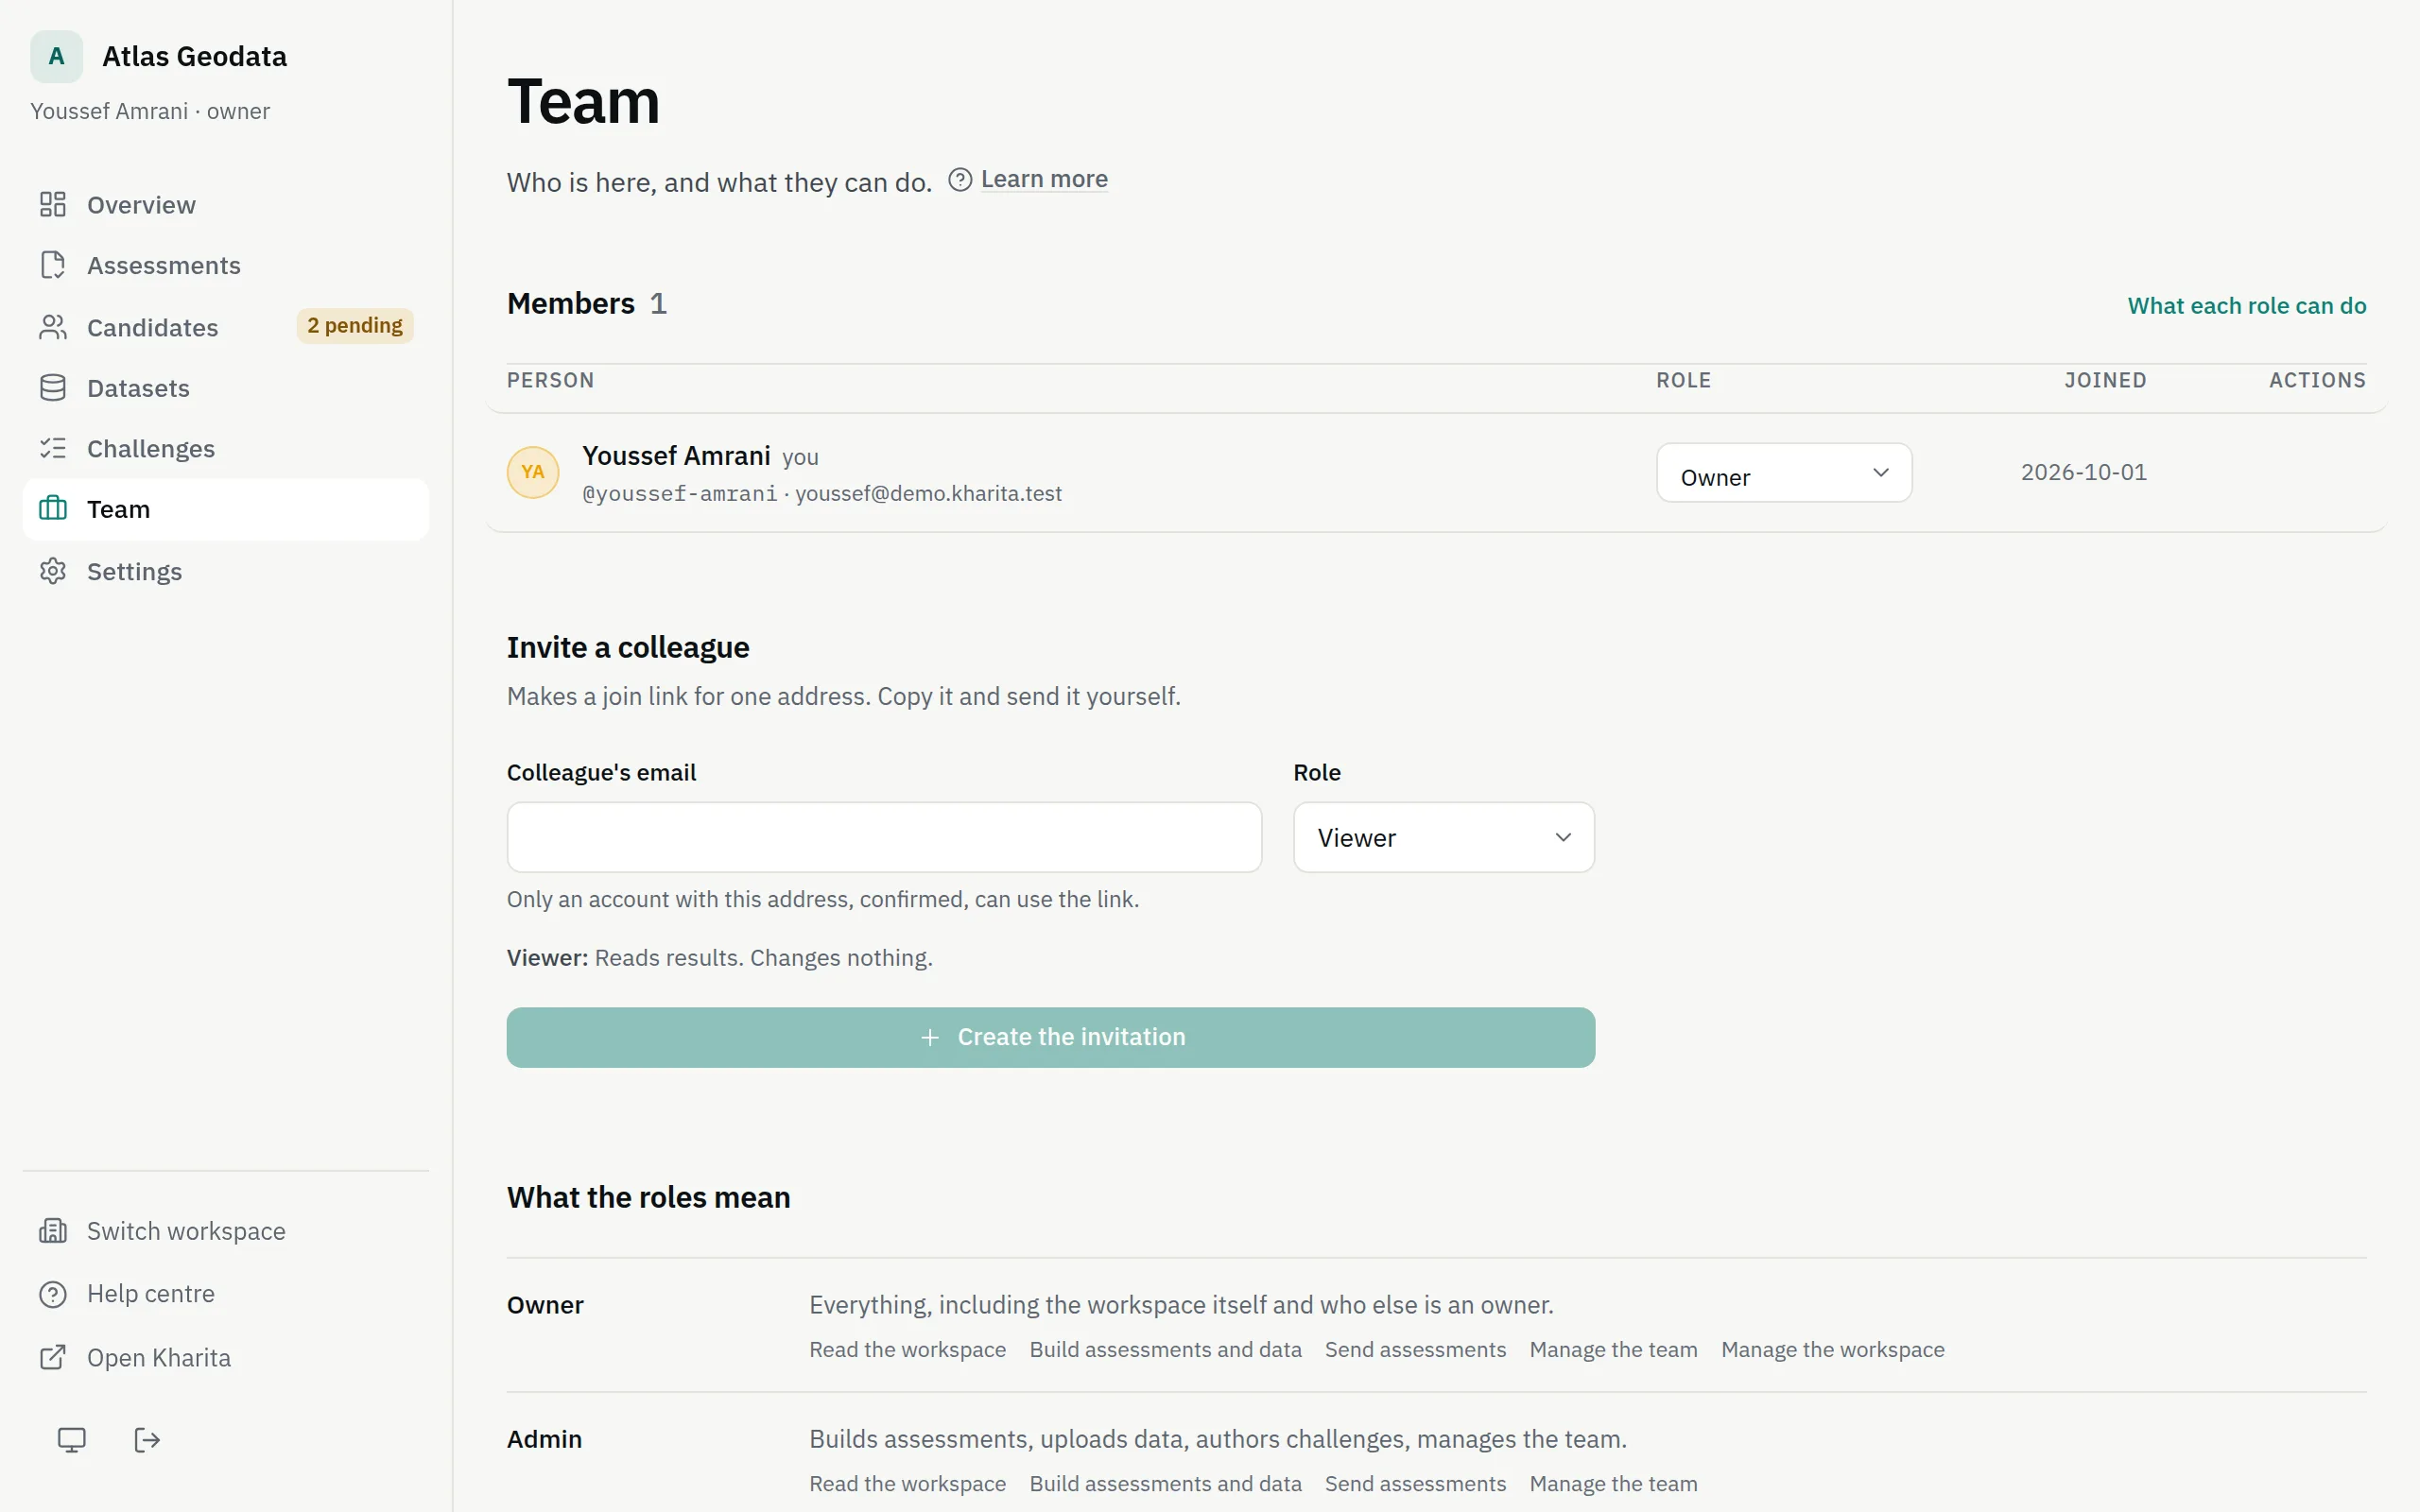This screenshot has height=1512, width=2420.
Task: Click the plus icon in the Create the invitation button
Action: 930,1038
